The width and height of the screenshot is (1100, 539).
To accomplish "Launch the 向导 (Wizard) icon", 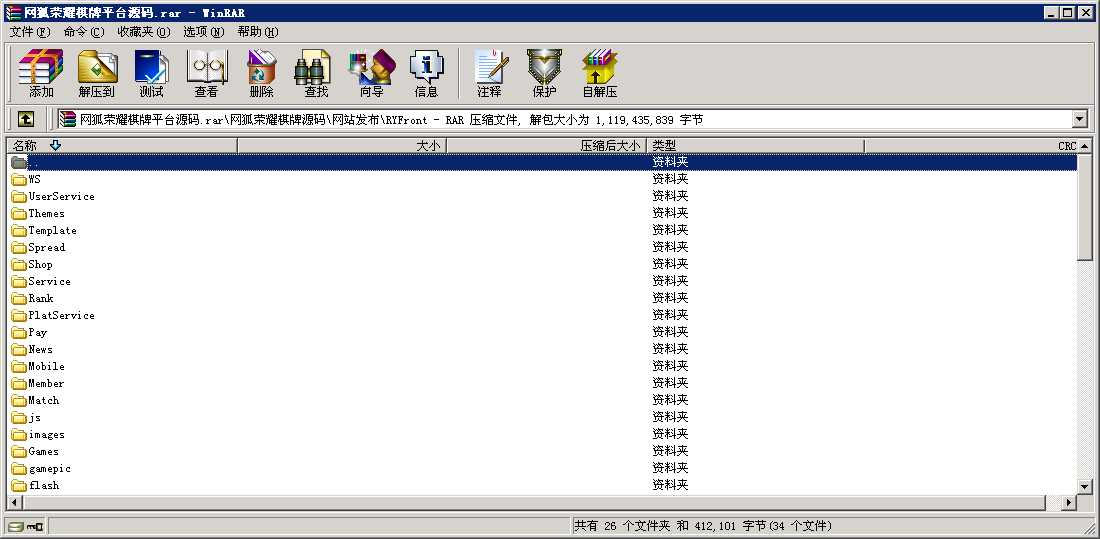I will point(372,74).
